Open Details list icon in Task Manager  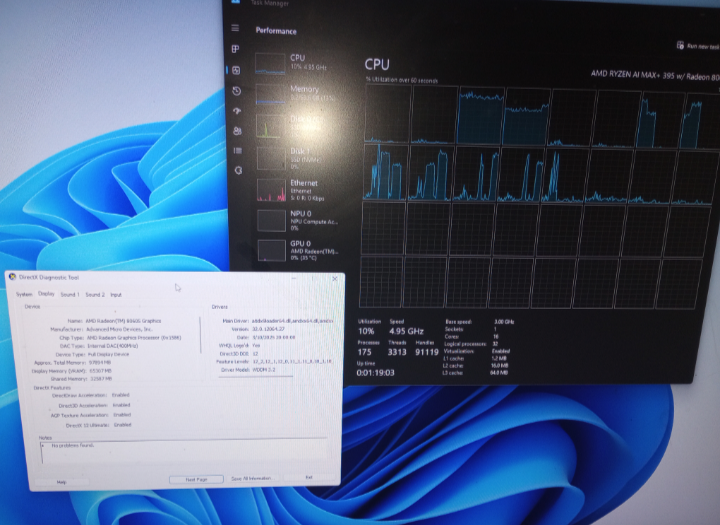(x=237, y=151)
